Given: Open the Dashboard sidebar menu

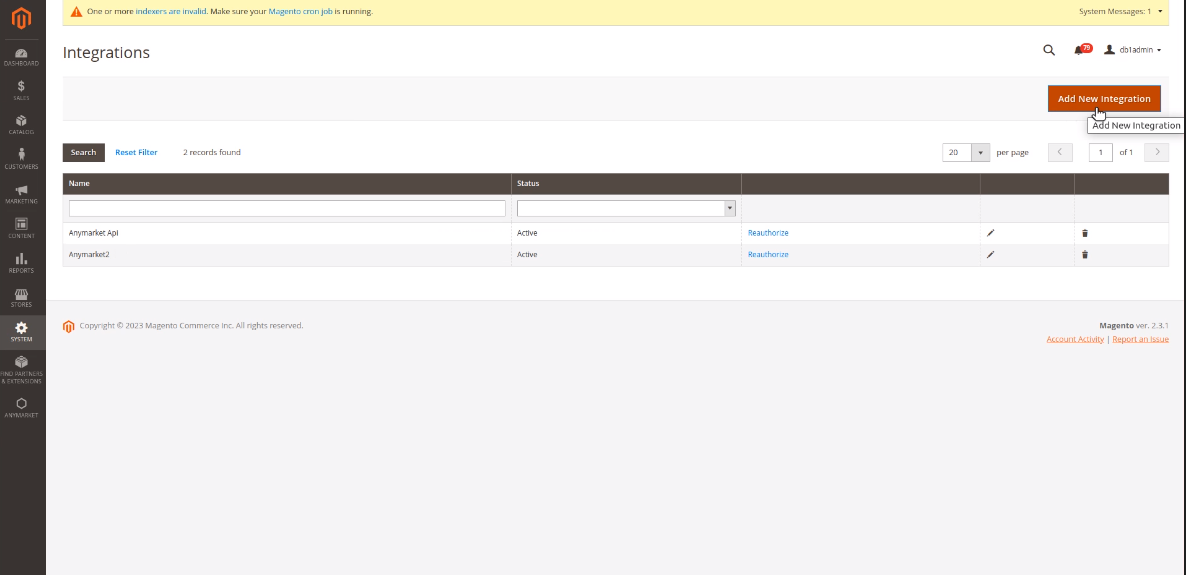Looking at the screenshot, I should [x=21, y=57].
